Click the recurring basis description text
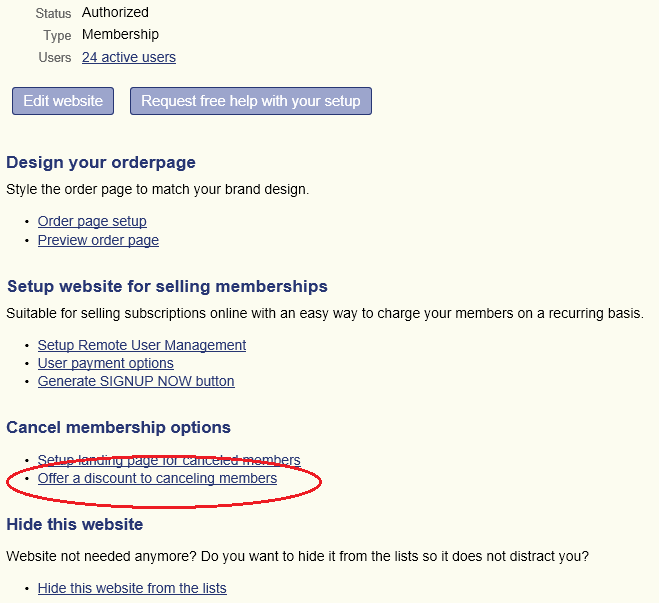The height and width of the screenshot is (603, 659). (325, 313)
